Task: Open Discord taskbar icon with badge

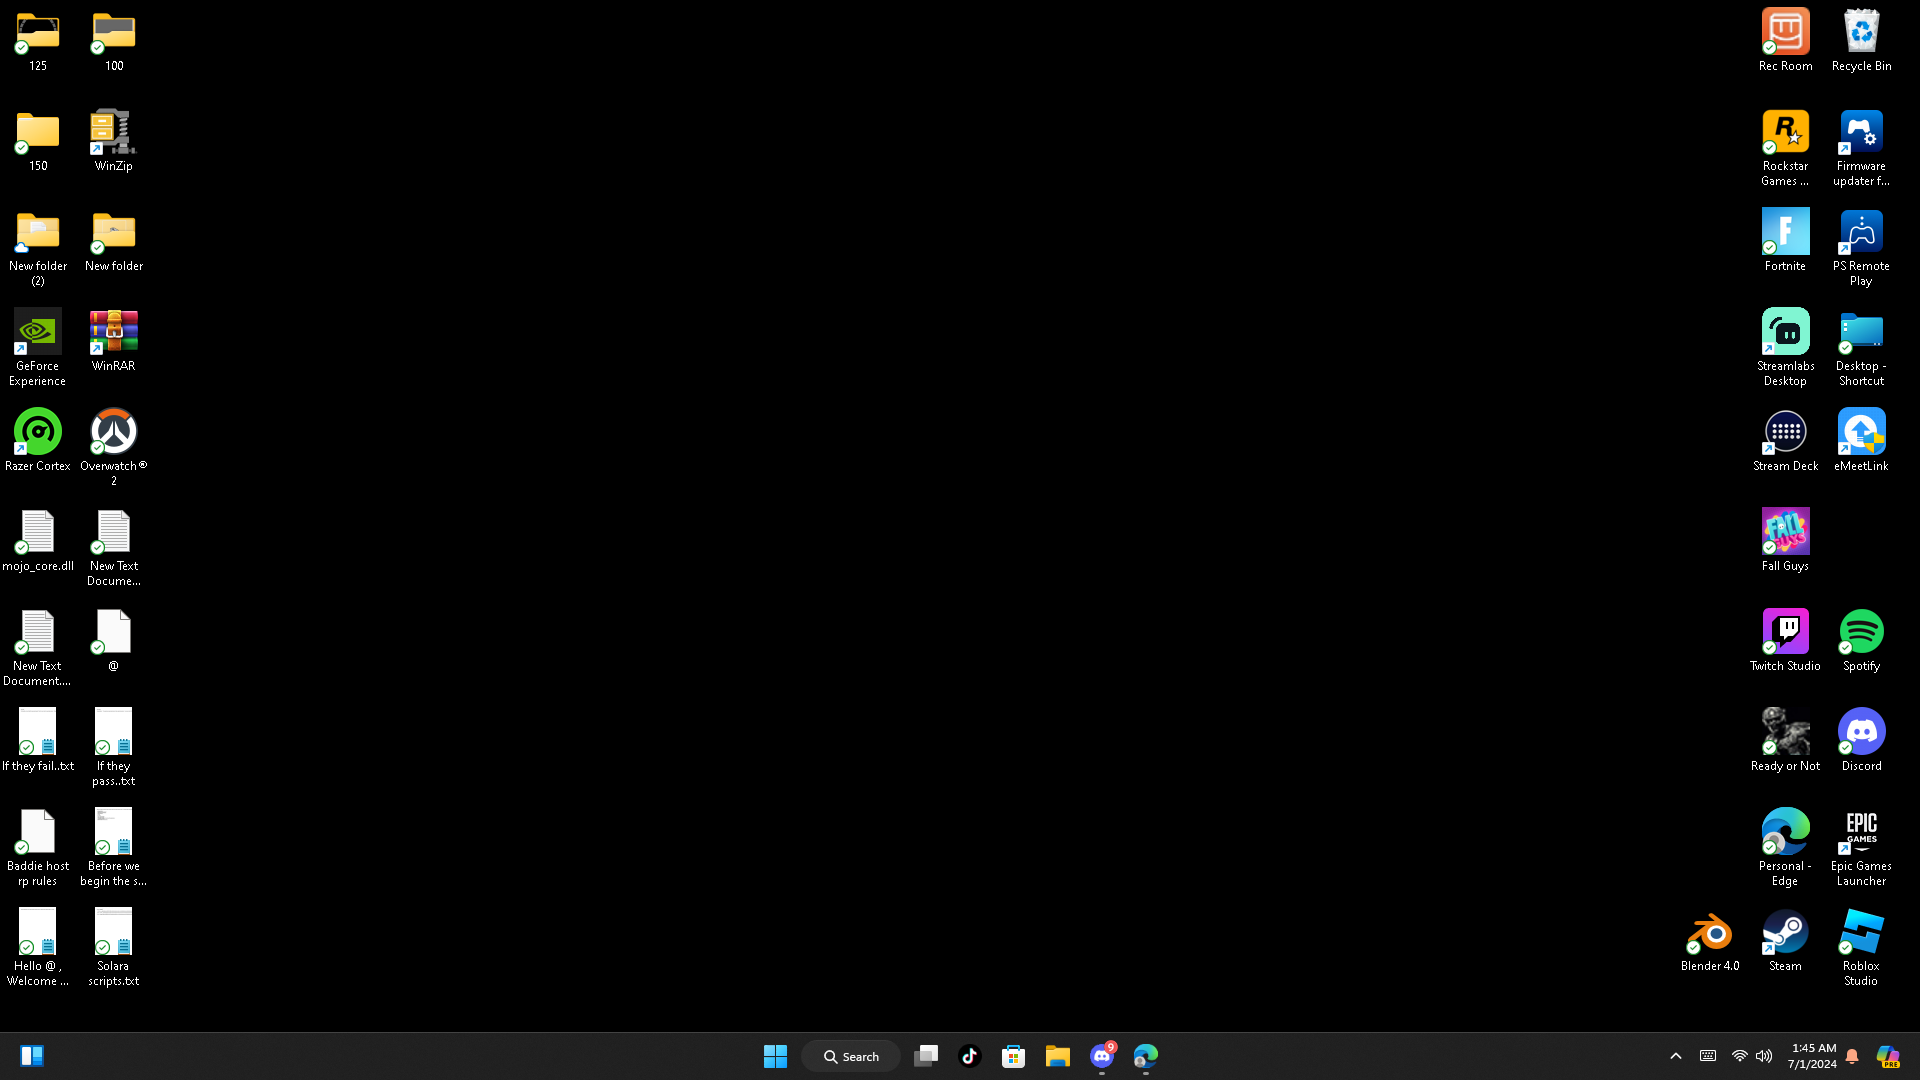Action: tap(1102, 1056)
